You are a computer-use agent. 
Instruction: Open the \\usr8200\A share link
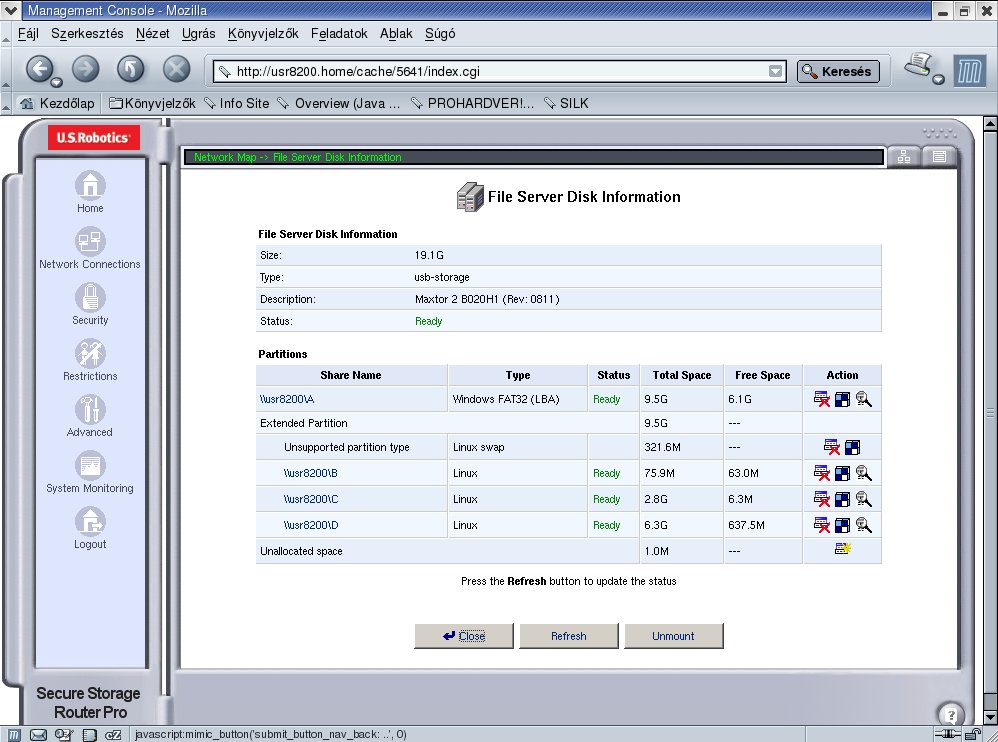pos(287,399)
